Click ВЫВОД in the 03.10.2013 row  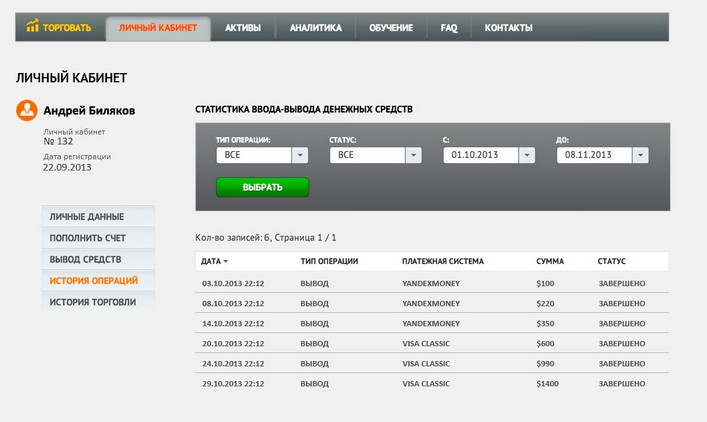click(x=315, y=284)
